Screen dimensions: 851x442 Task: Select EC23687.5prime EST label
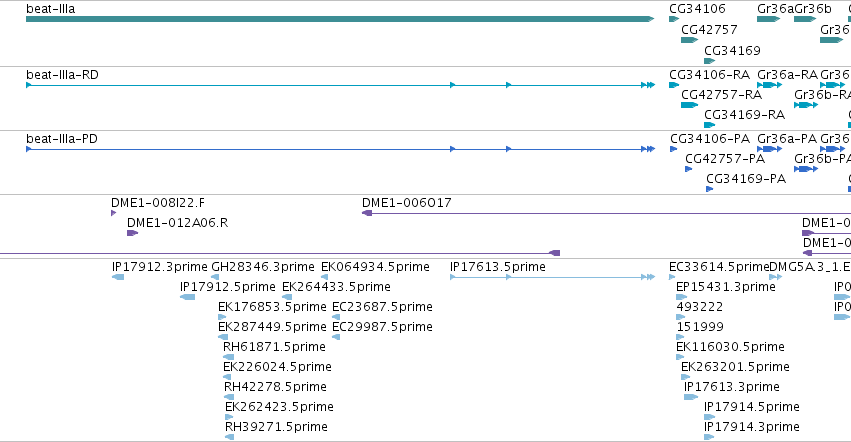[x=382, y=307]
